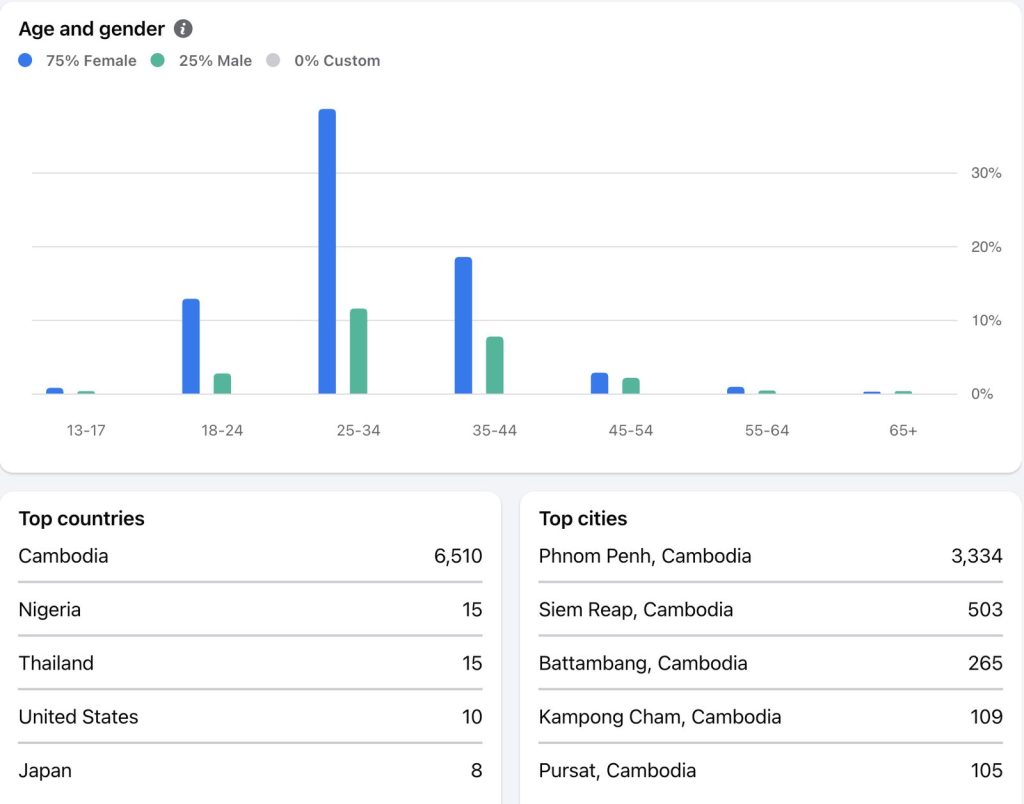
Task: Click the '18-24' axis label
Action: point(222,430)
